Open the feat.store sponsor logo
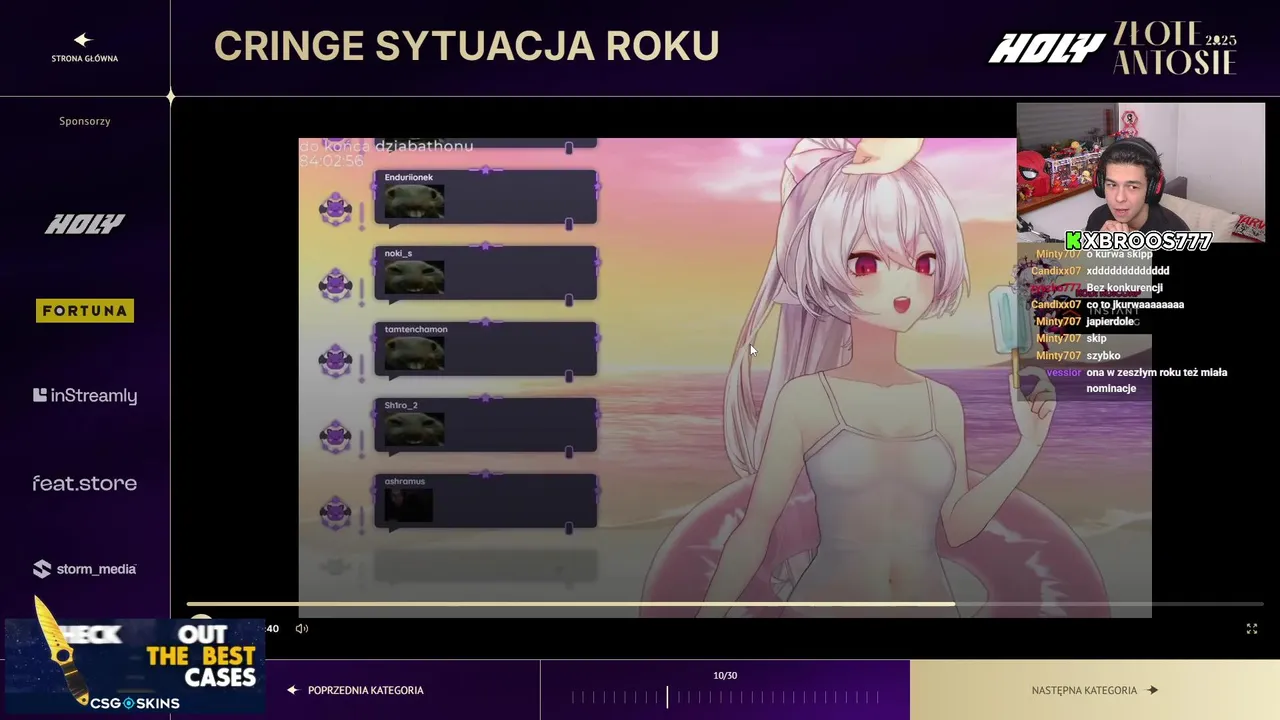 point(85,483)
